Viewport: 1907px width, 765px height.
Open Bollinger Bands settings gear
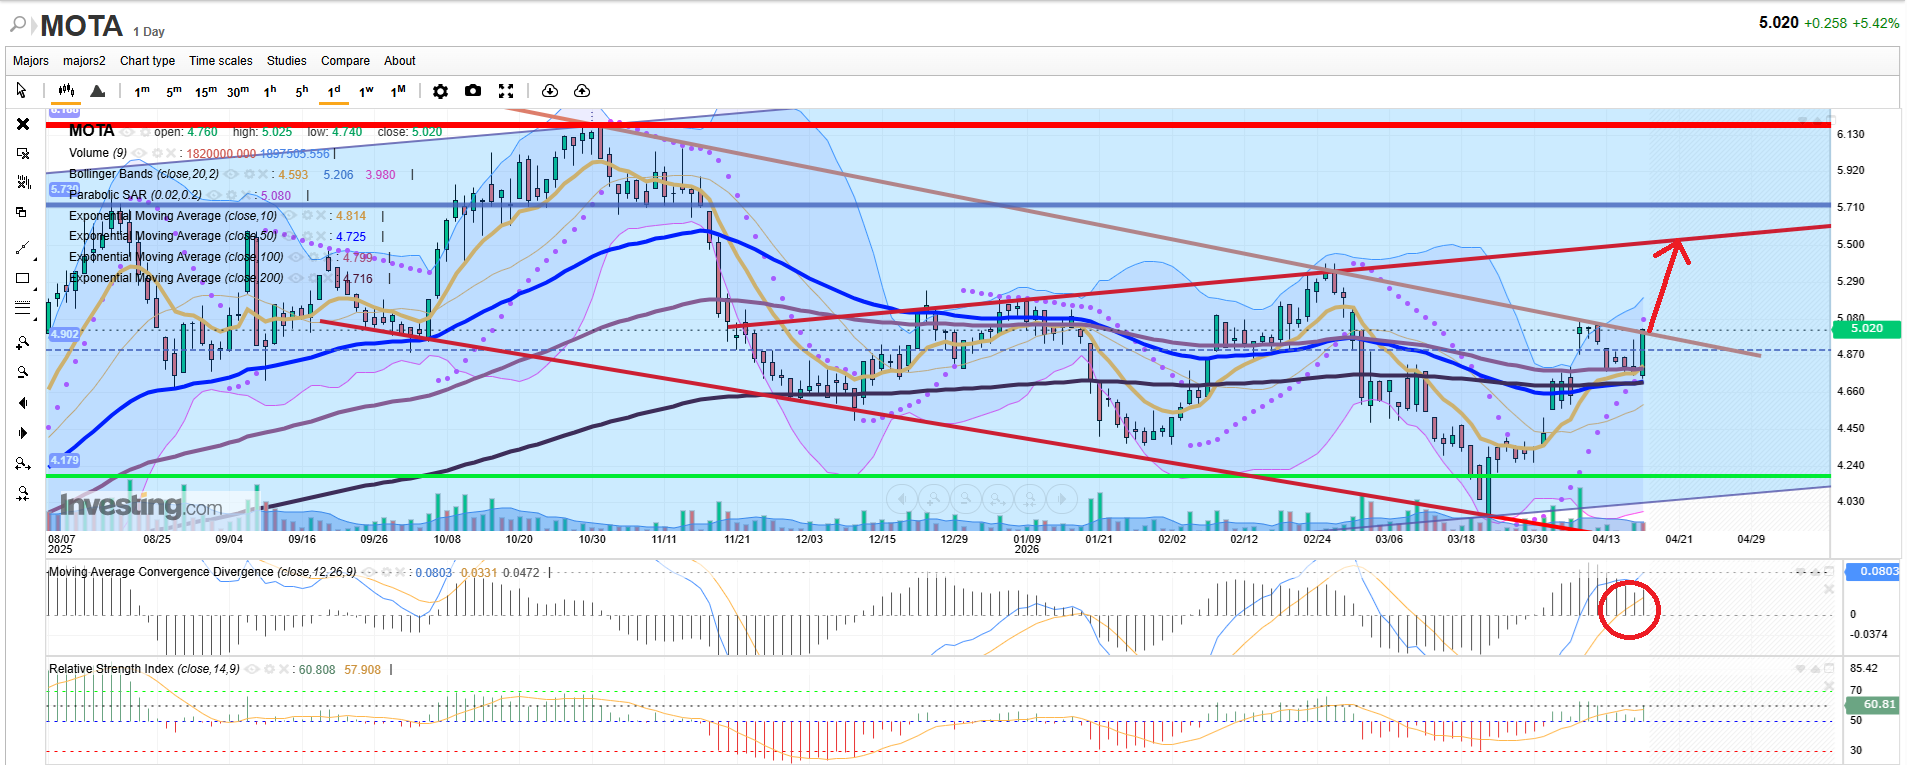coord(248,174)
